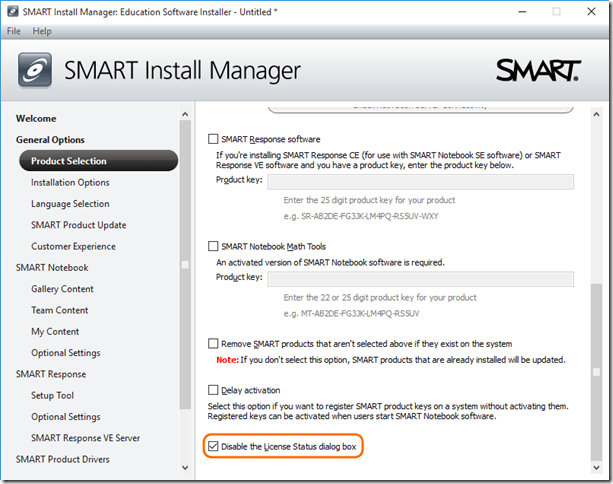Open the Help menu
Image resolution: width=613 pixels, height=484 pixels.
42,31
